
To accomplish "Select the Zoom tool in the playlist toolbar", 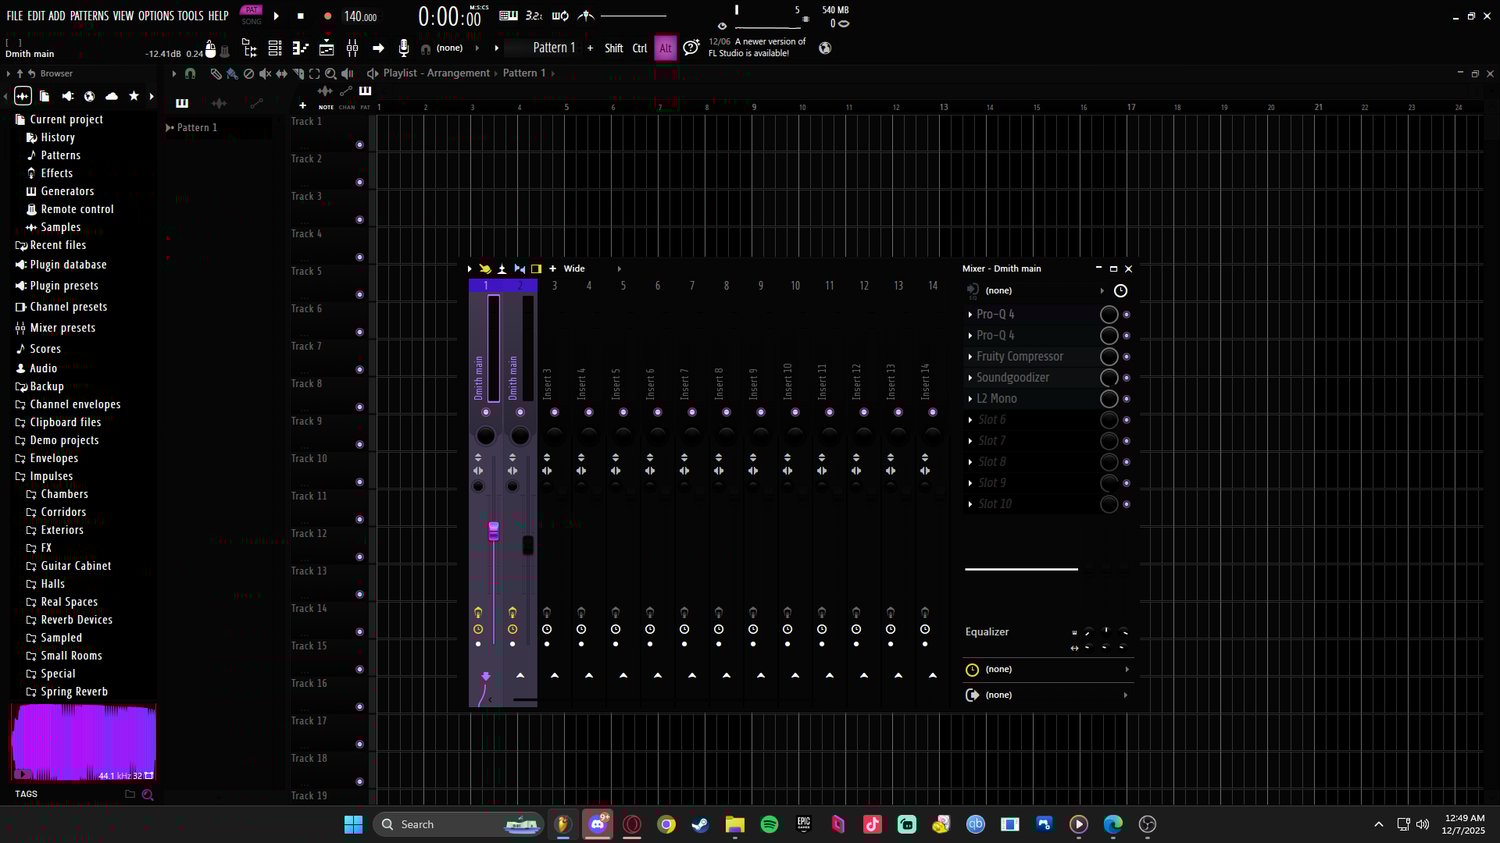I will 330,74.
